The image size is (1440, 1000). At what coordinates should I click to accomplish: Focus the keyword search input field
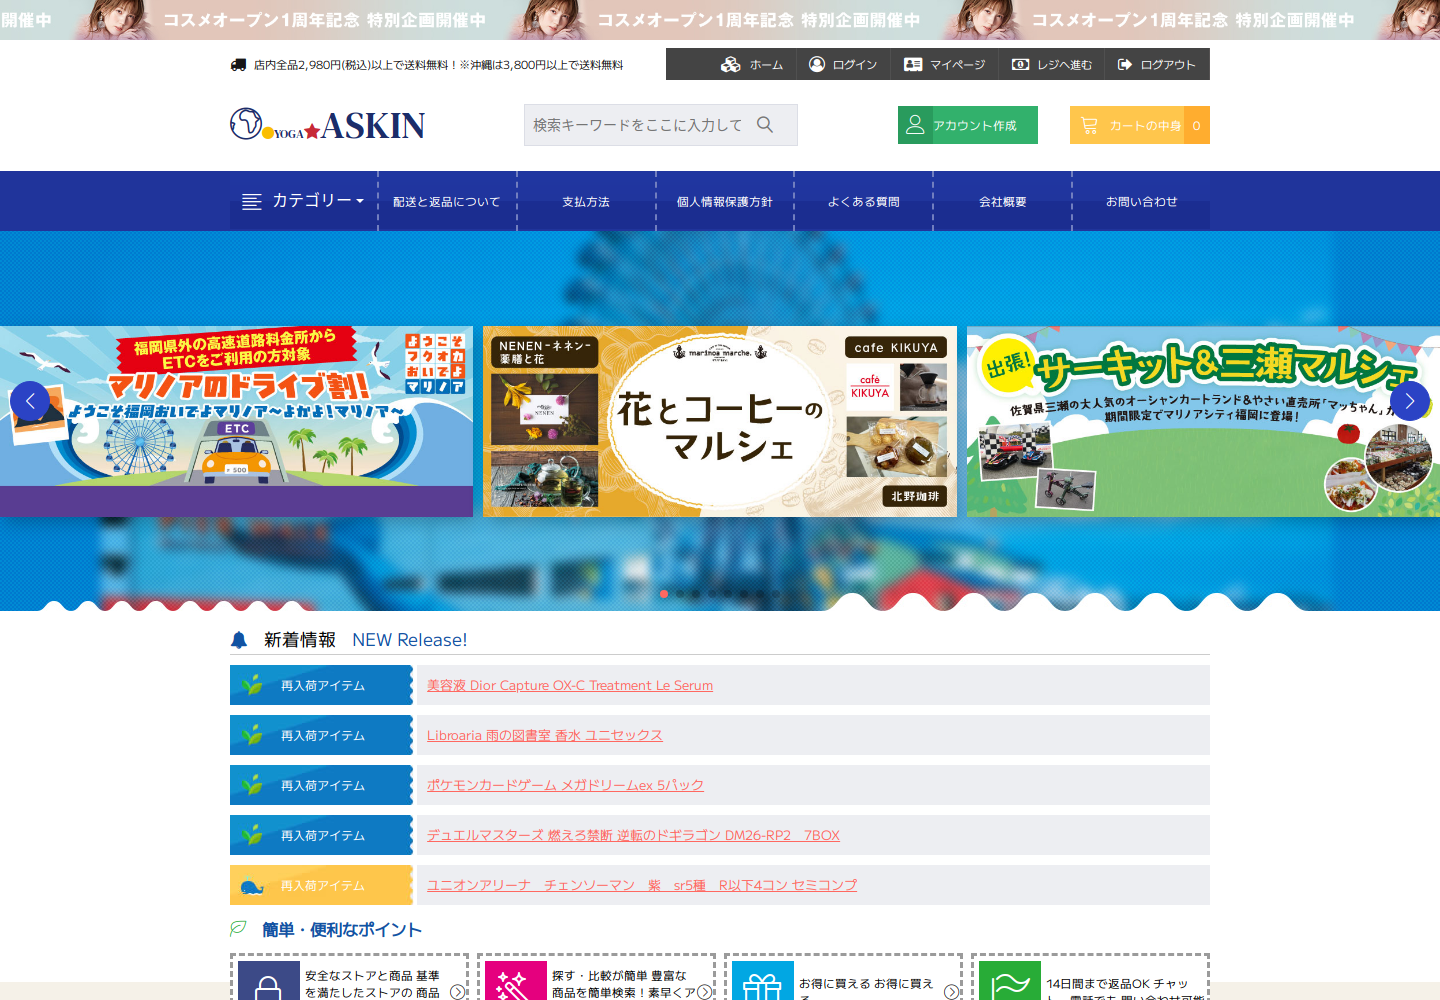(x=640, y=125)
